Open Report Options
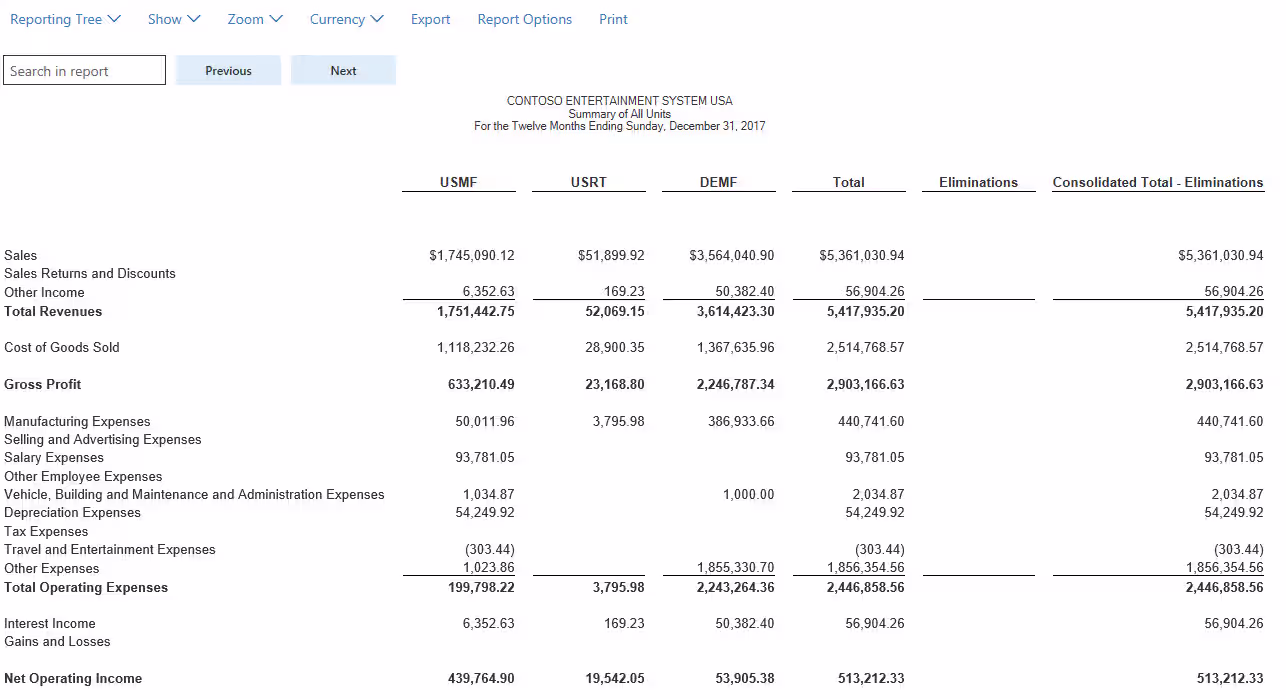Image resolution: width=1286 pixels, height=699 pixels. 524,19
